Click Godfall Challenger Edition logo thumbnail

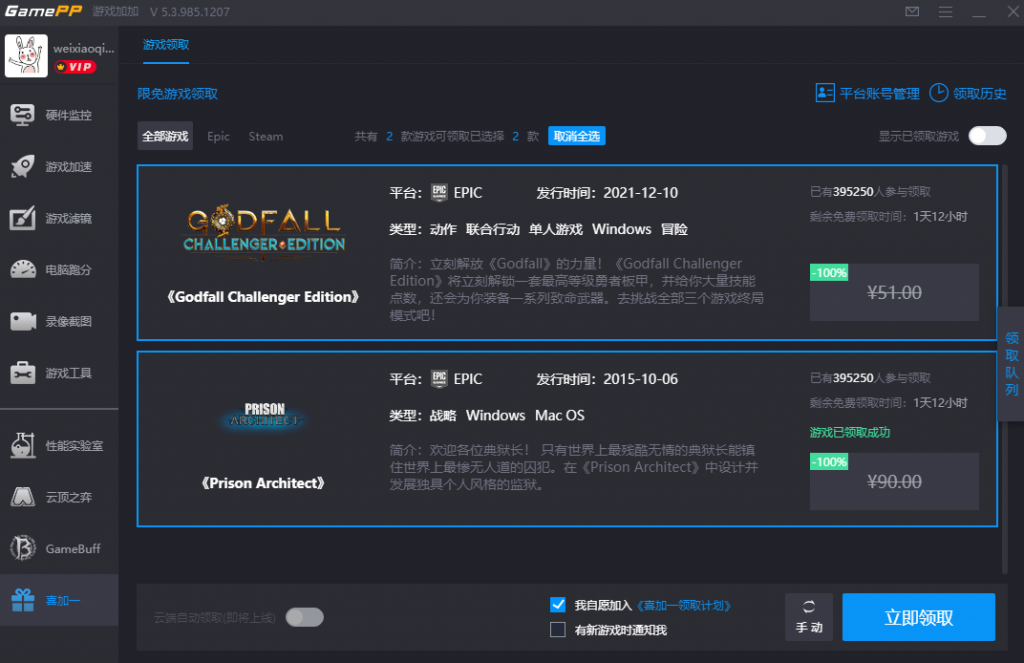[x=264, y=232]
